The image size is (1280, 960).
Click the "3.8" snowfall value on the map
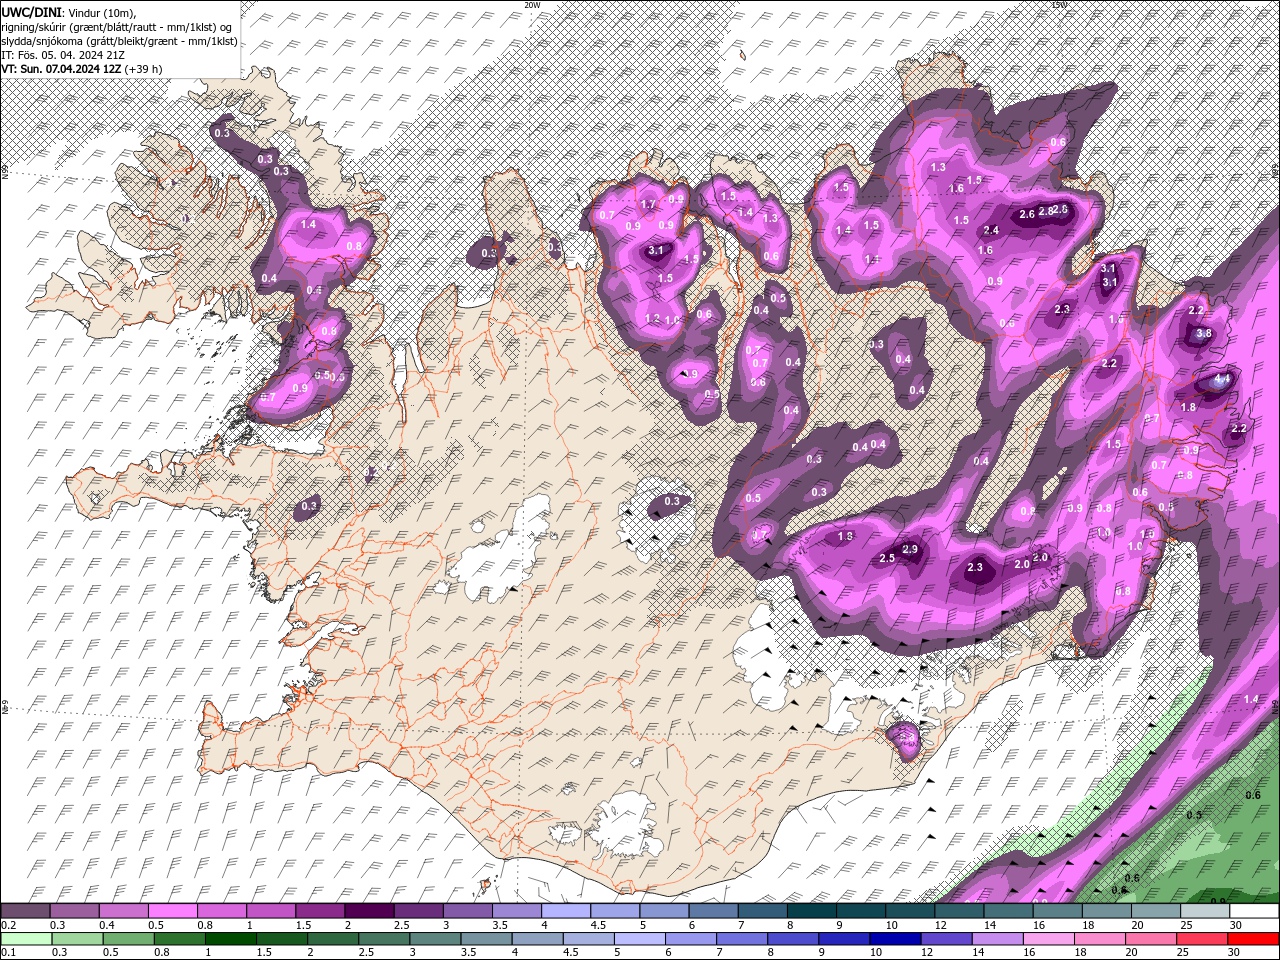[x=1204, y=334]
